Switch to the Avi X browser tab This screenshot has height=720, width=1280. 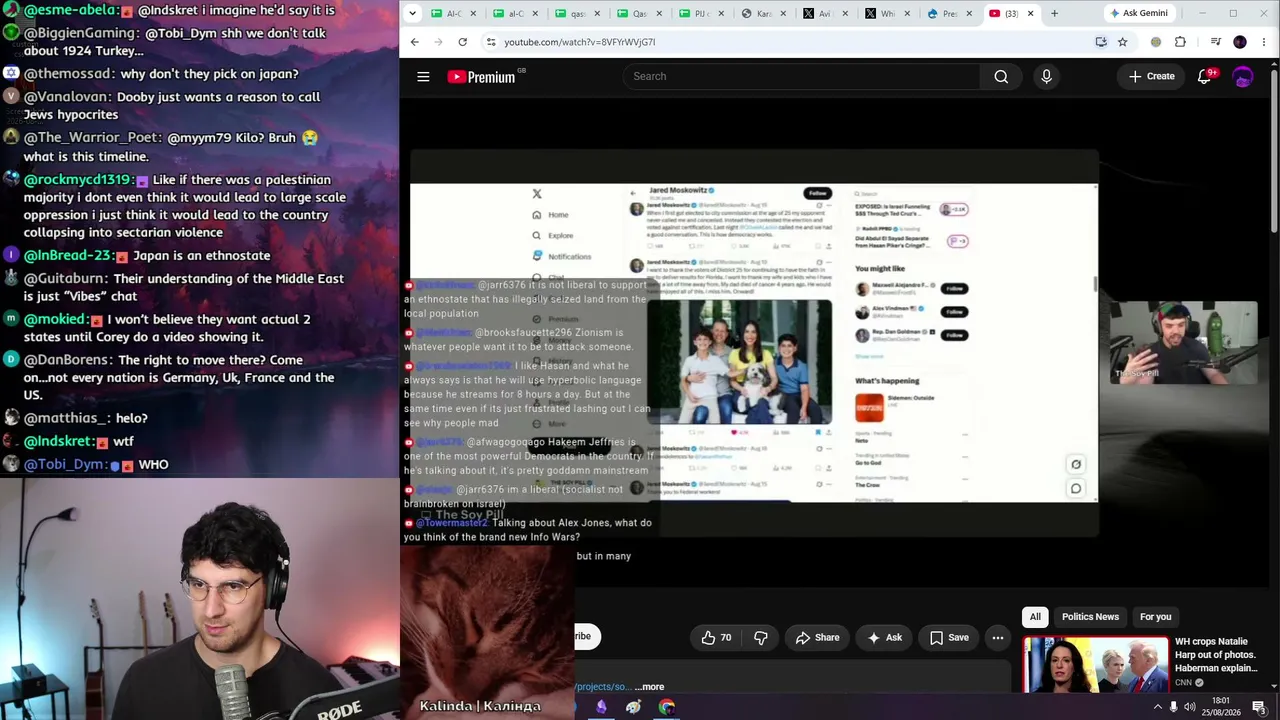(827, 13)
